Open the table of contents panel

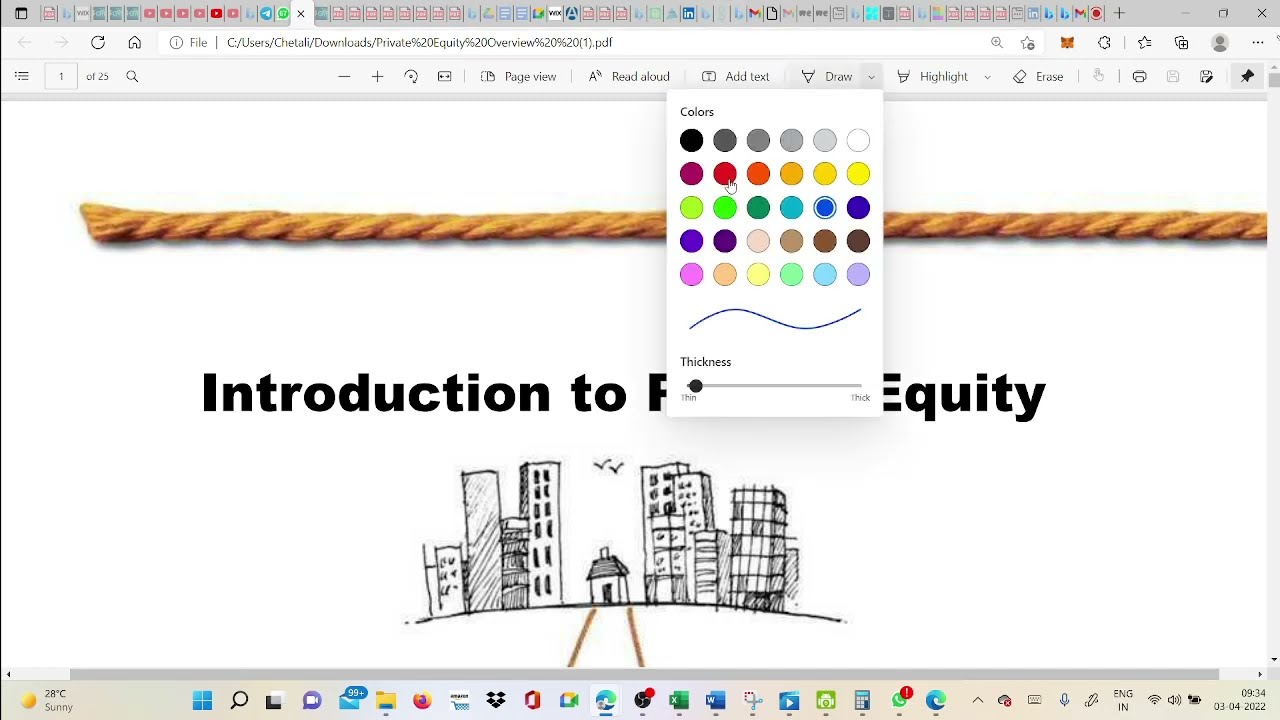pyautogui.click(x=22, y=76)
